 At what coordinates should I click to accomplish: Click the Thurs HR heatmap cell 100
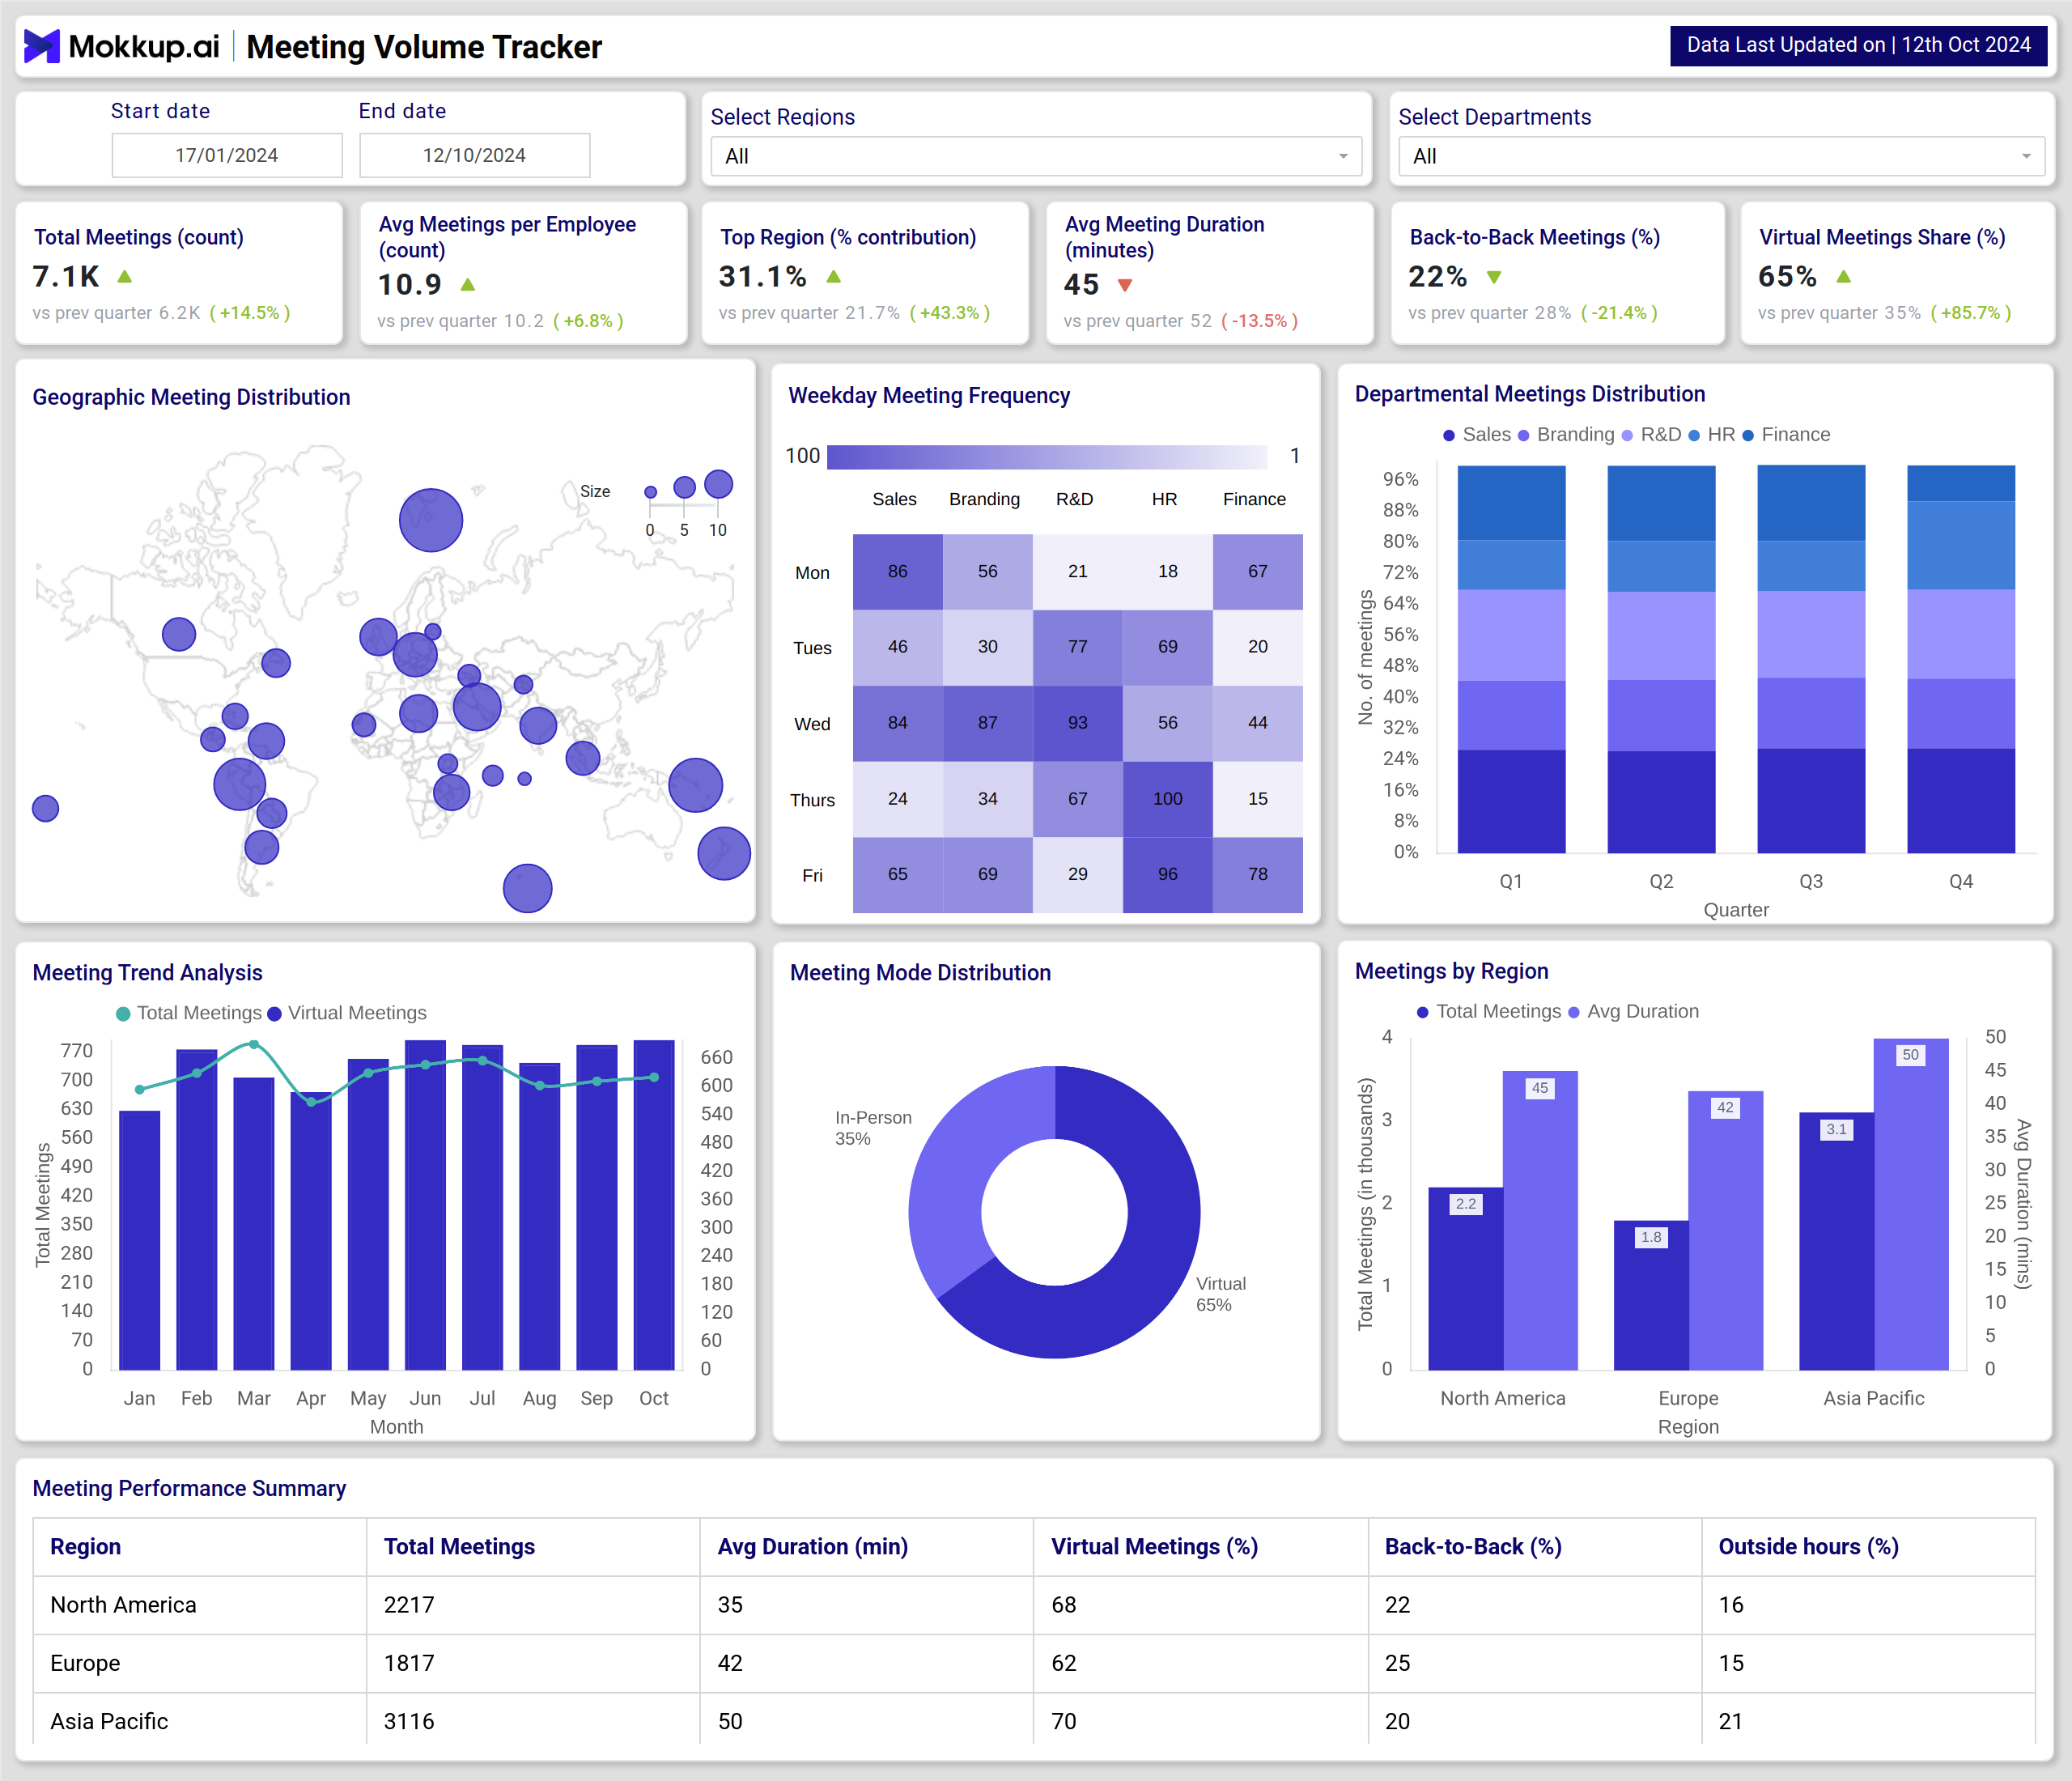coord(1167,799)
